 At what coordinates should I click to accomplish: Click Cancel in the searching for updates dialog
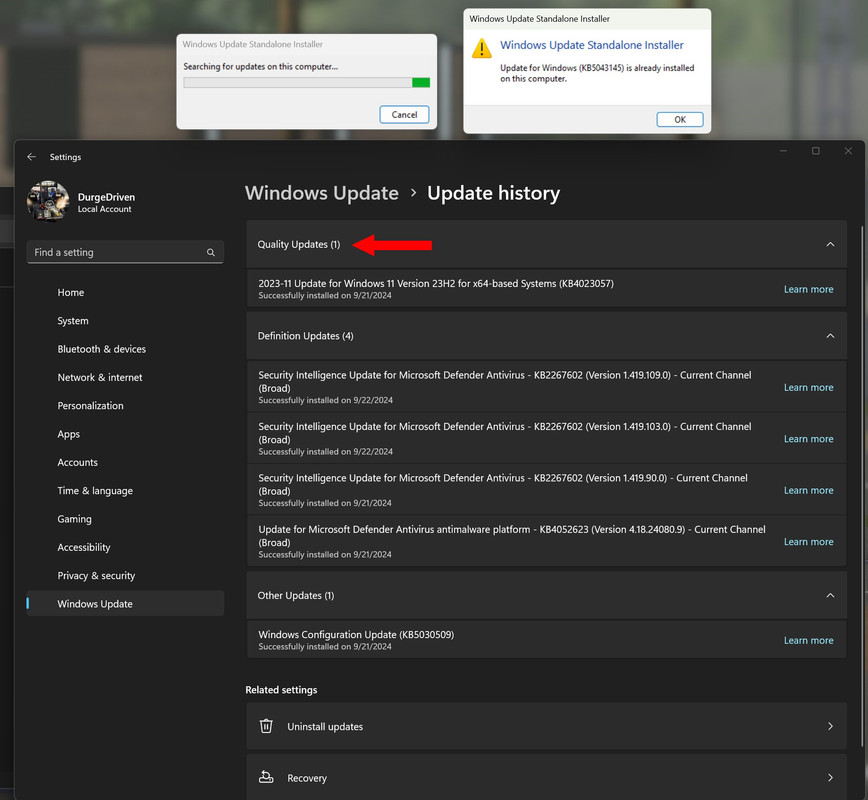(x=404, y=115)
